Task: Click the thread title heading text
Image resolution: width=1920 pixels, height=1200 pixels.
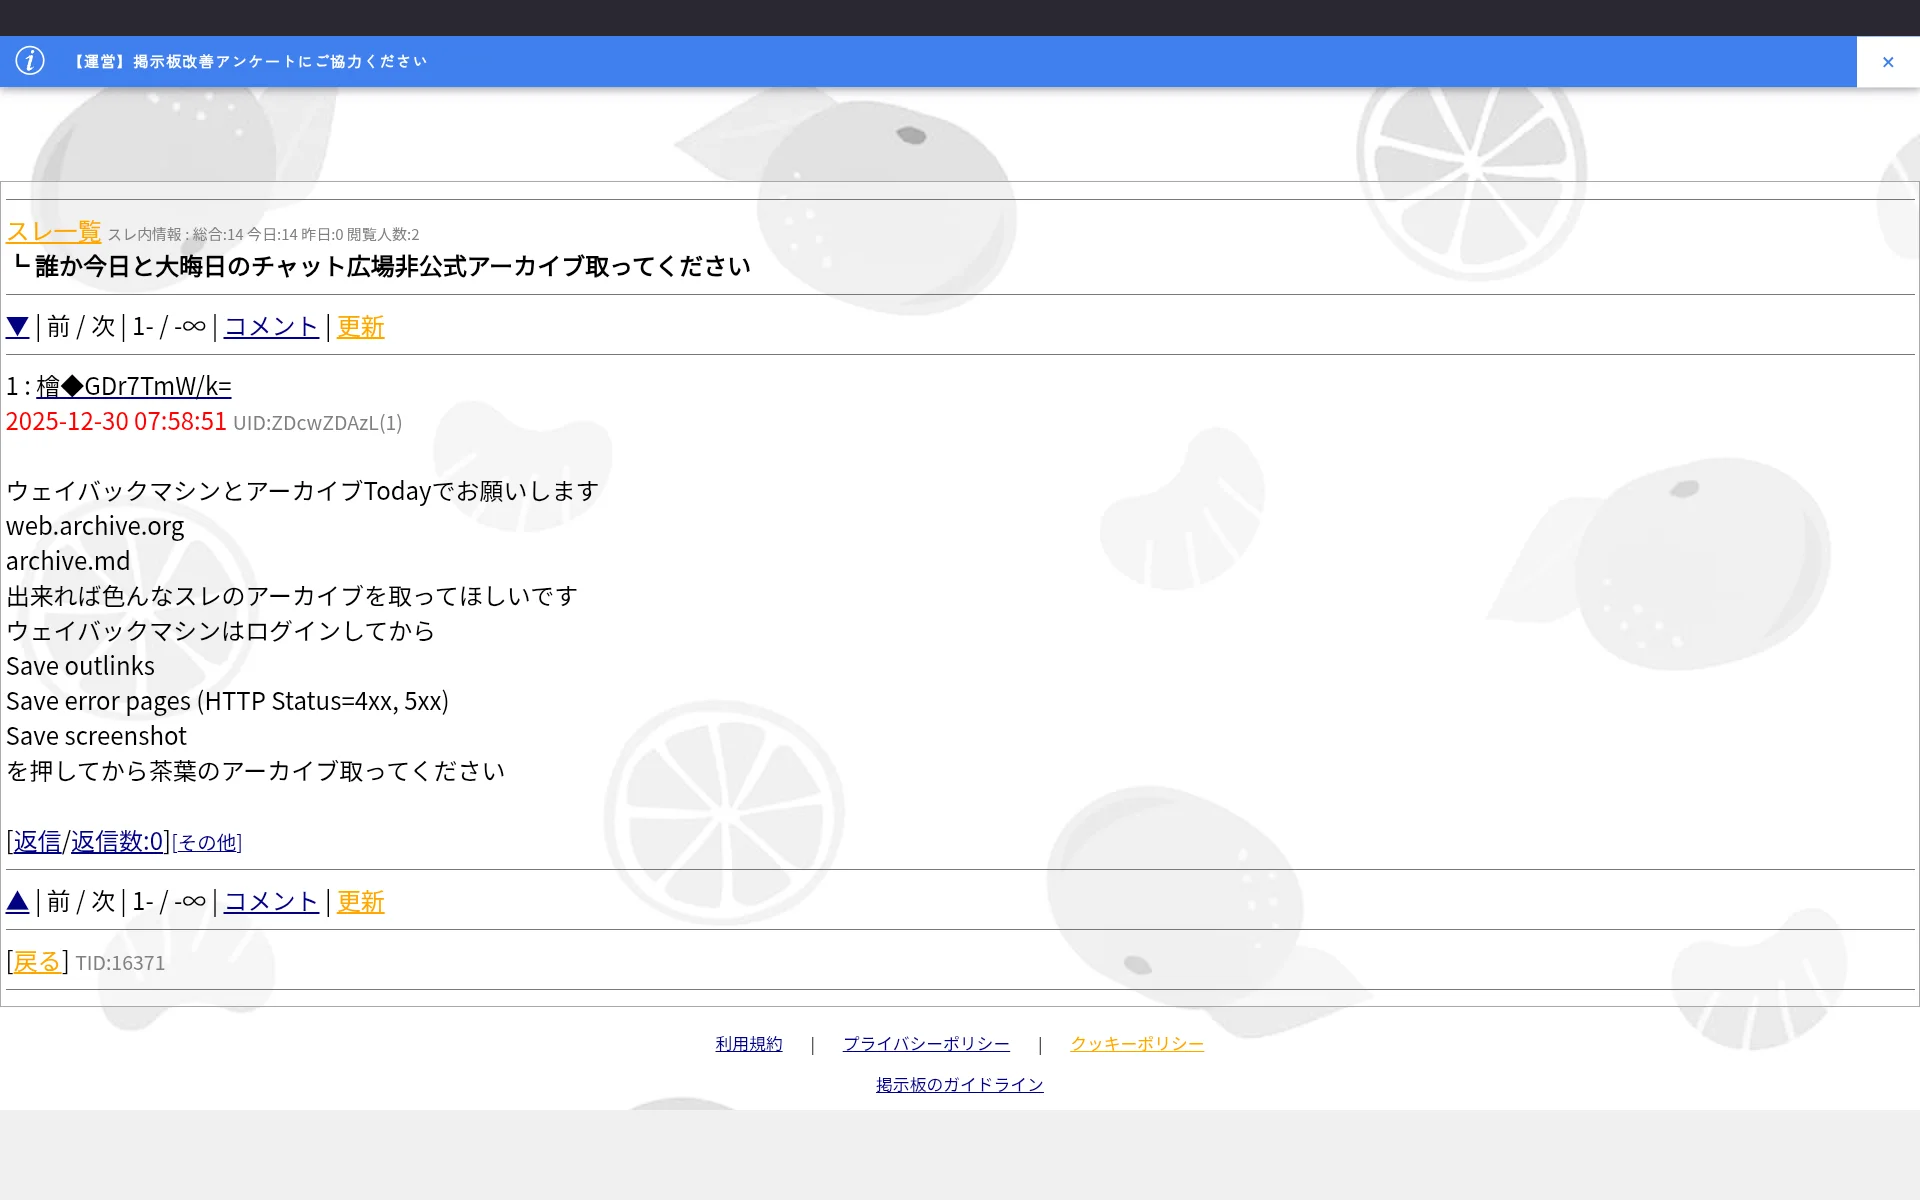Action: click(392, 267)
